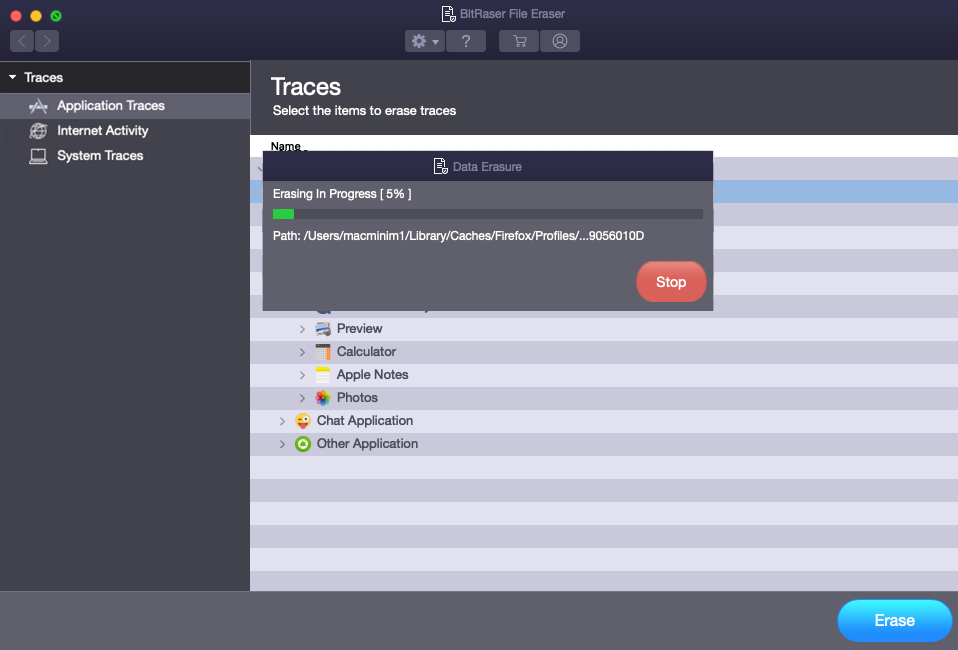Image resolution: width=958 pixels, height=650 pixels.
Task: Open the user account profile button
Action: click(x=560, y=41)
